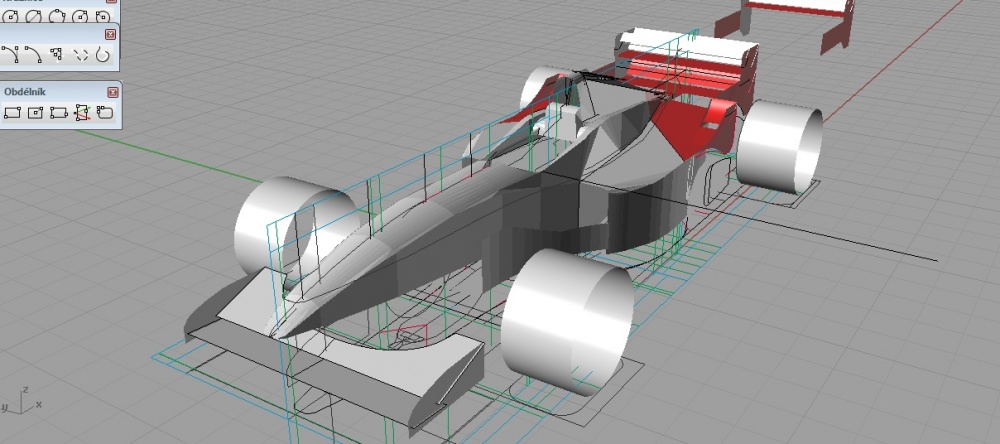
Task: Select the second arc tool with two endpoints
Action: point(33,55)
